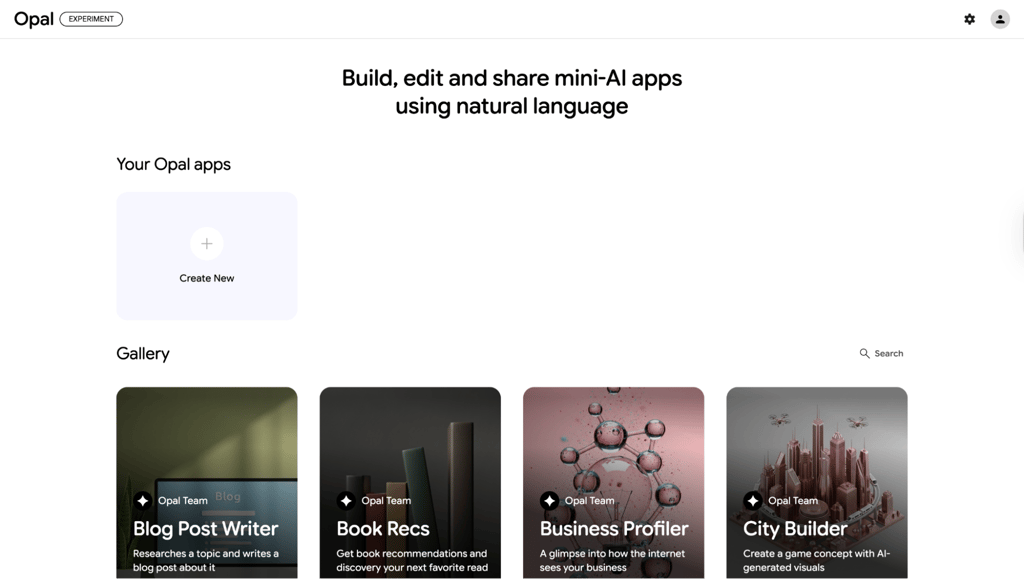
Task: Select the Your Opal apps heading
Action: point(174,164)
